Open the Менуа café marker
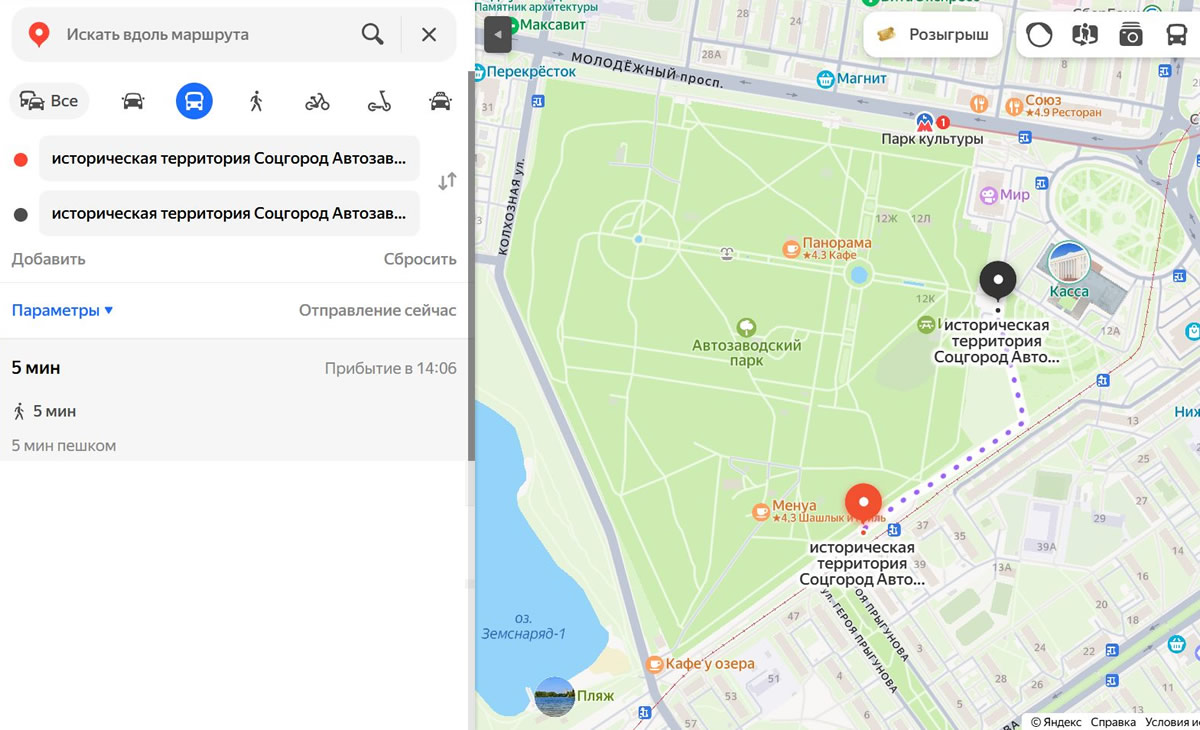Screen dimensions: 1200x730 [x=761, y=512]
